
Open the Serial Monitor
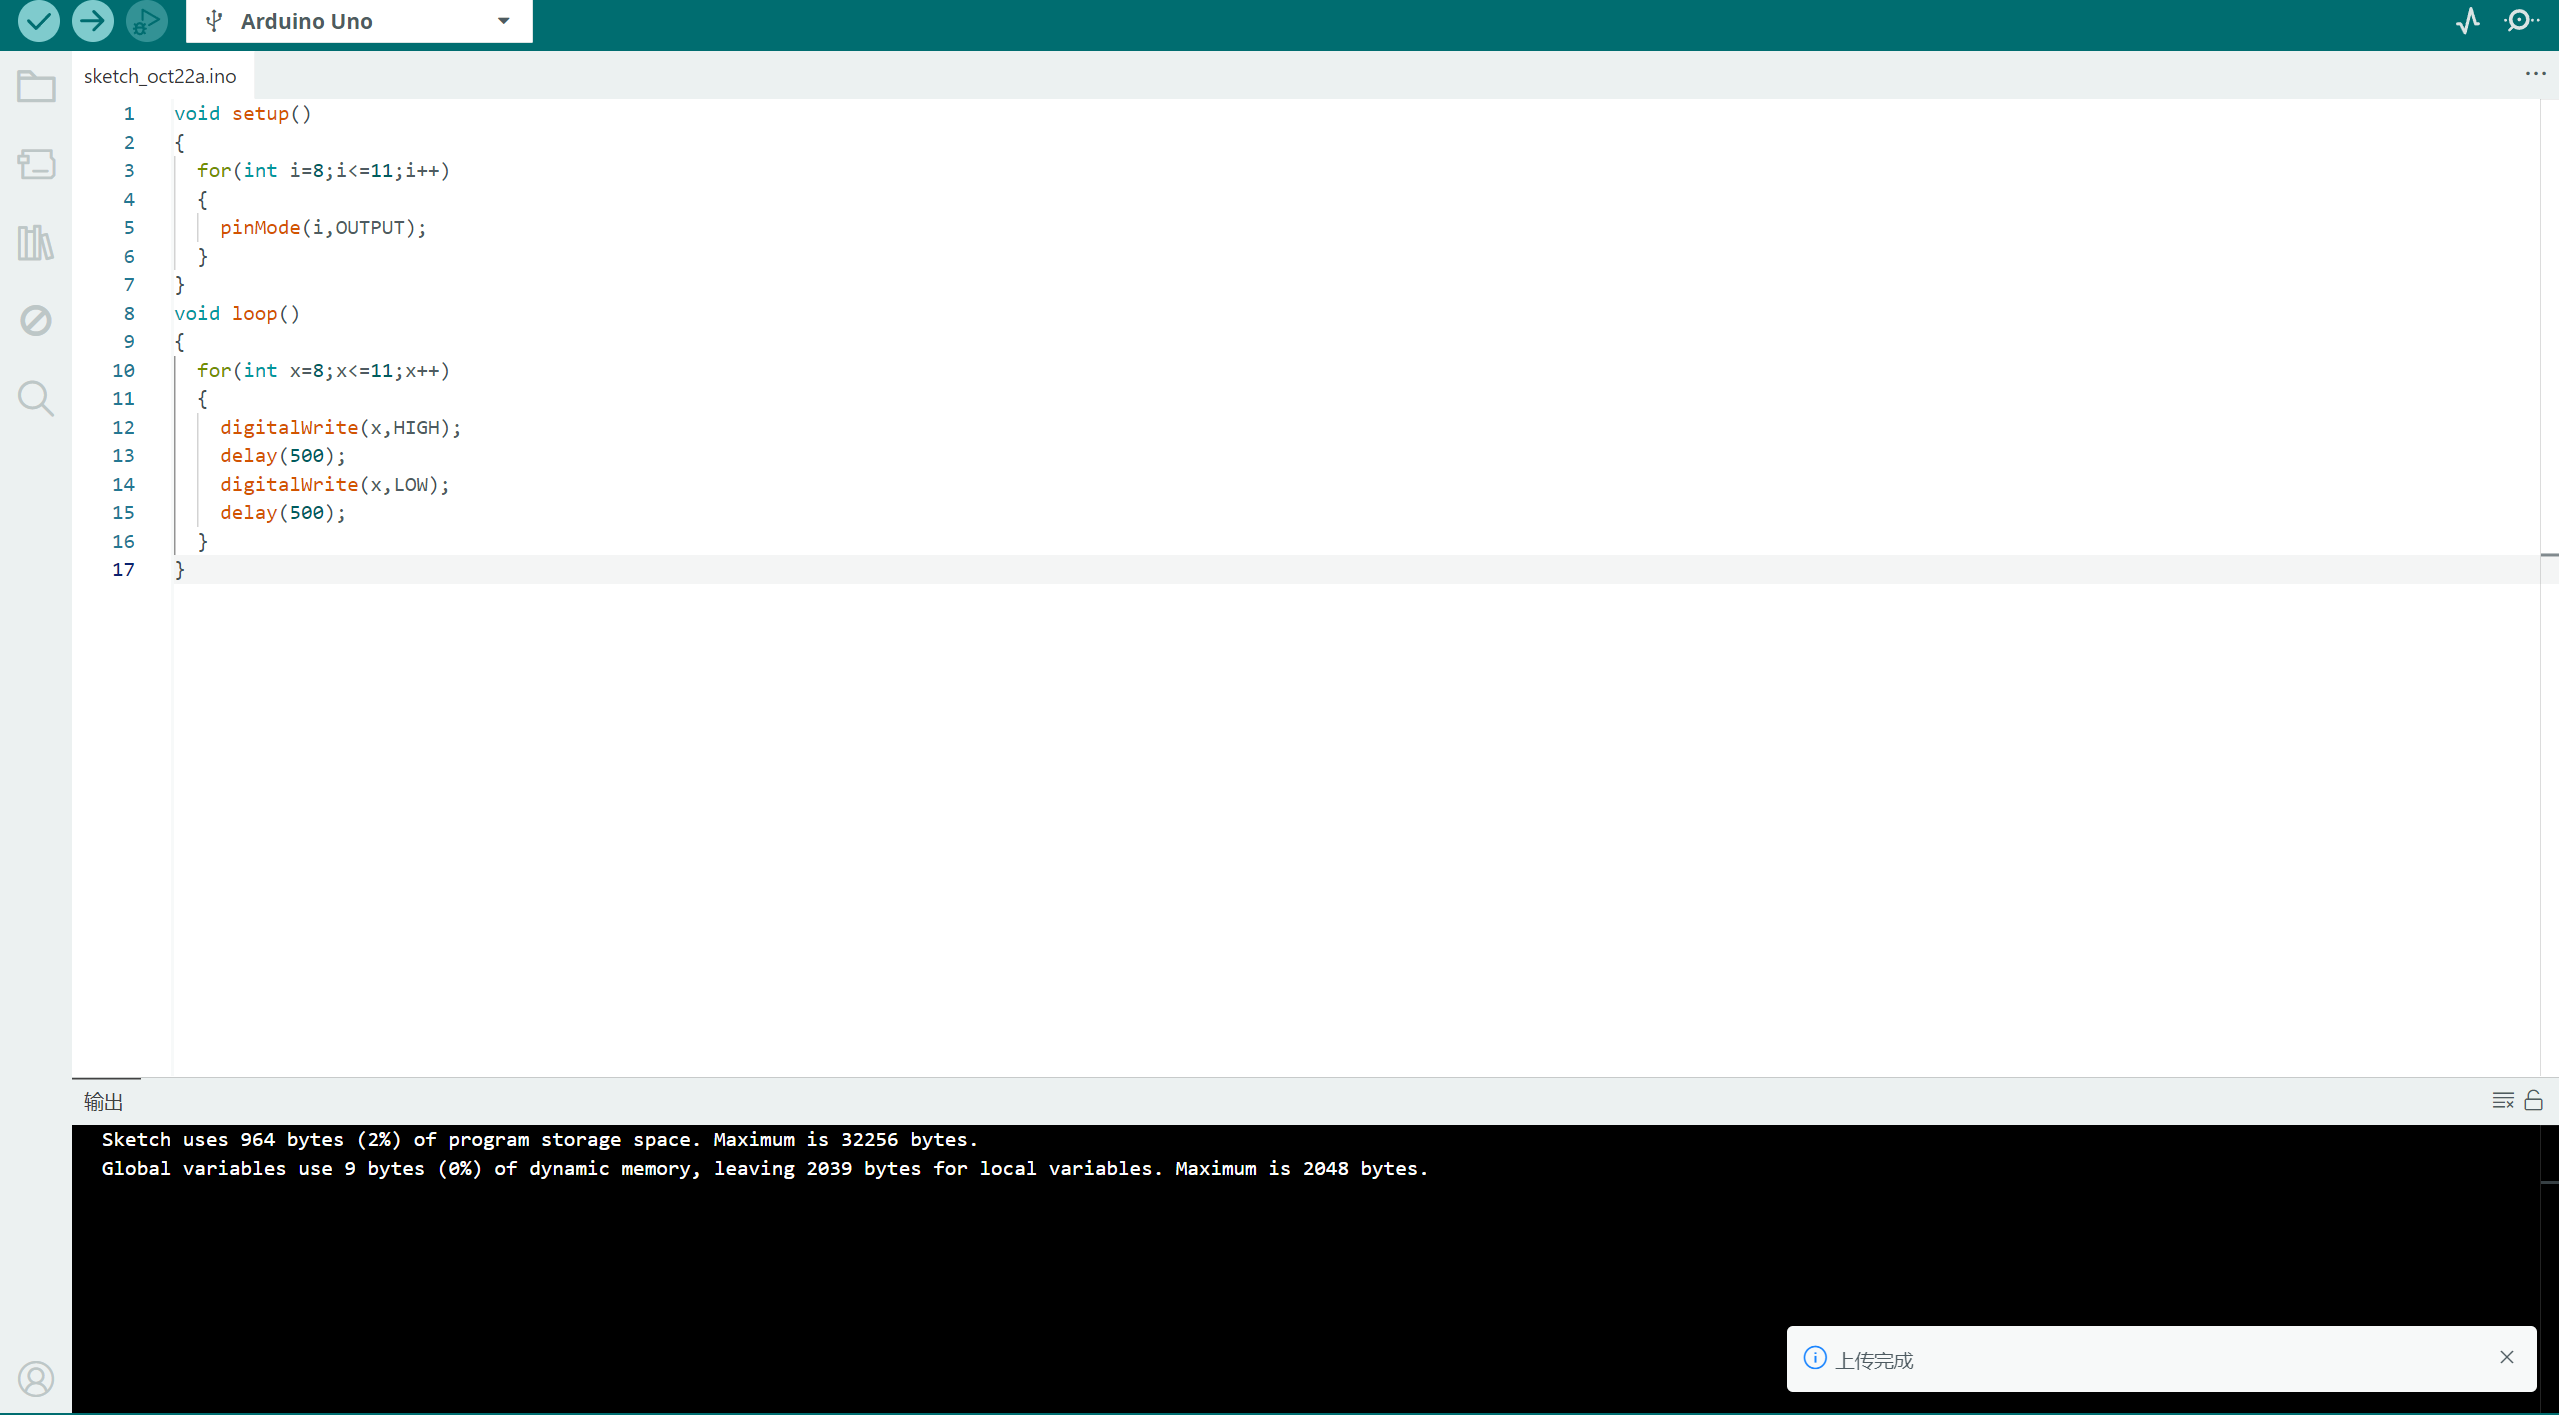2521,21
